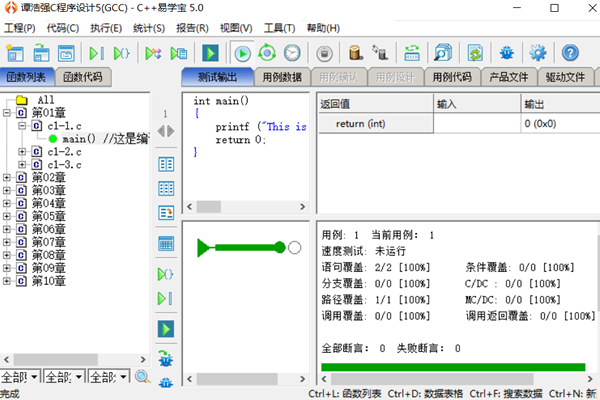Open the 执行(E) menu
This screenshot has height=400, width=600.
[x=106, y=28]
